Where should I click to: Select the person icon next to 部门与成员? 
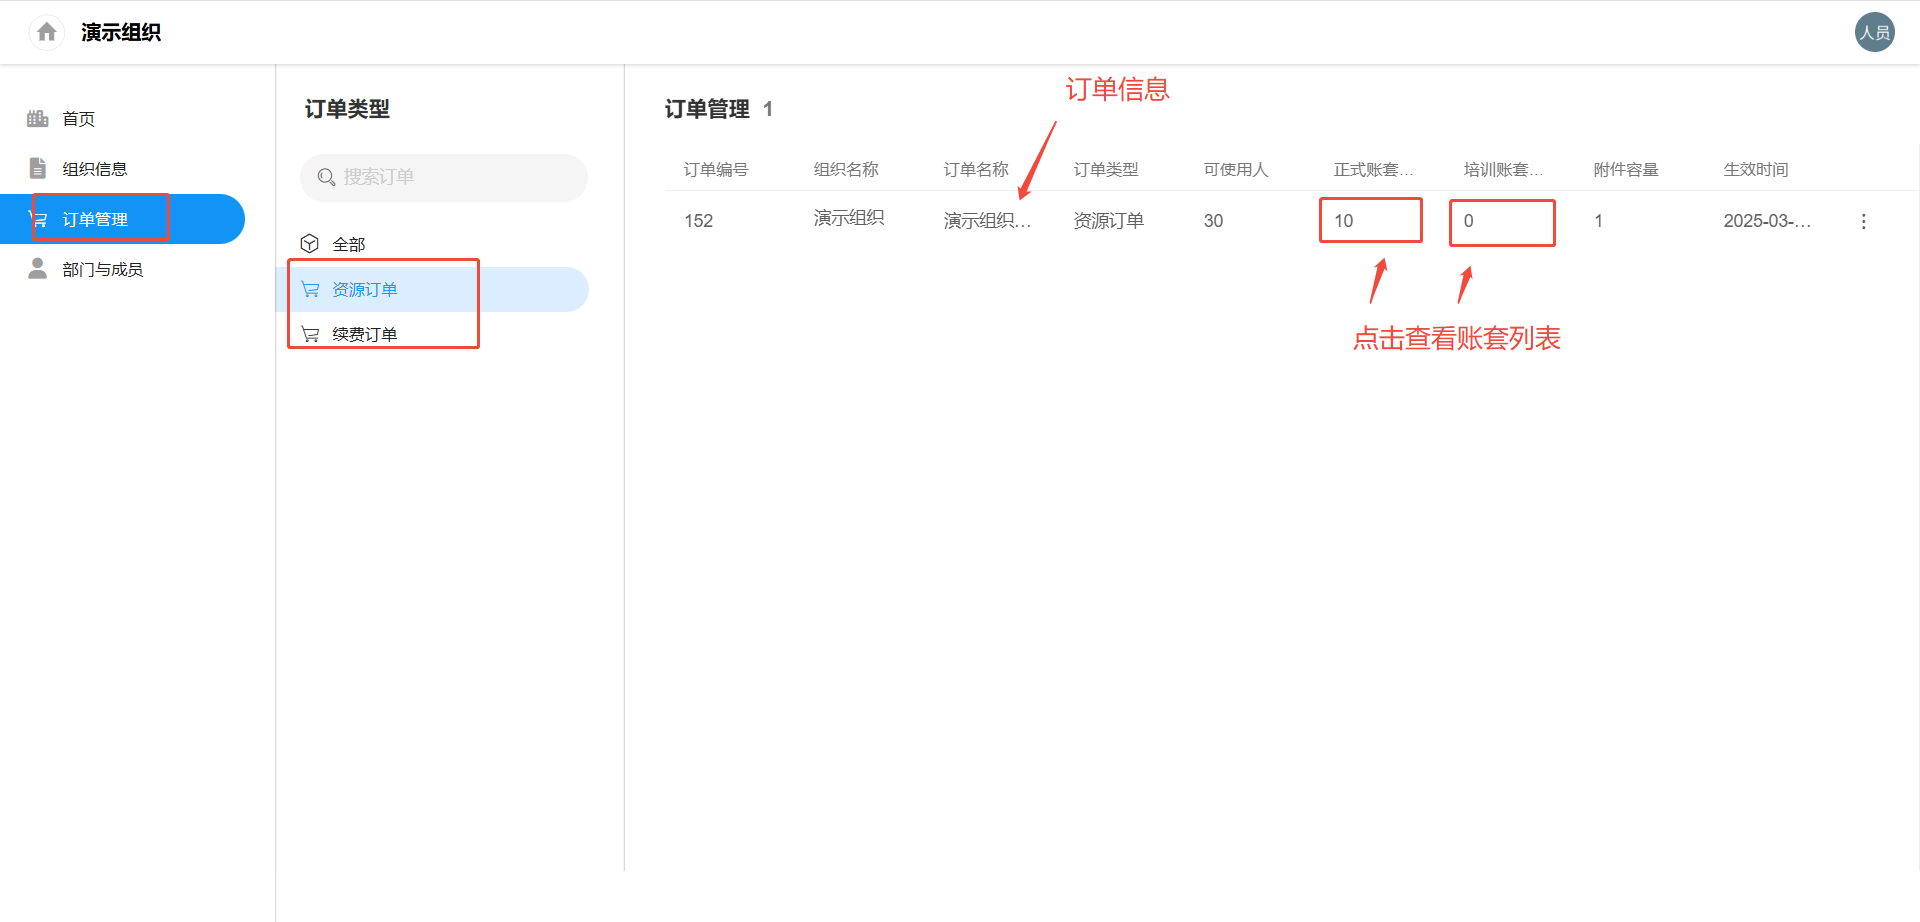tap(37, 268)
